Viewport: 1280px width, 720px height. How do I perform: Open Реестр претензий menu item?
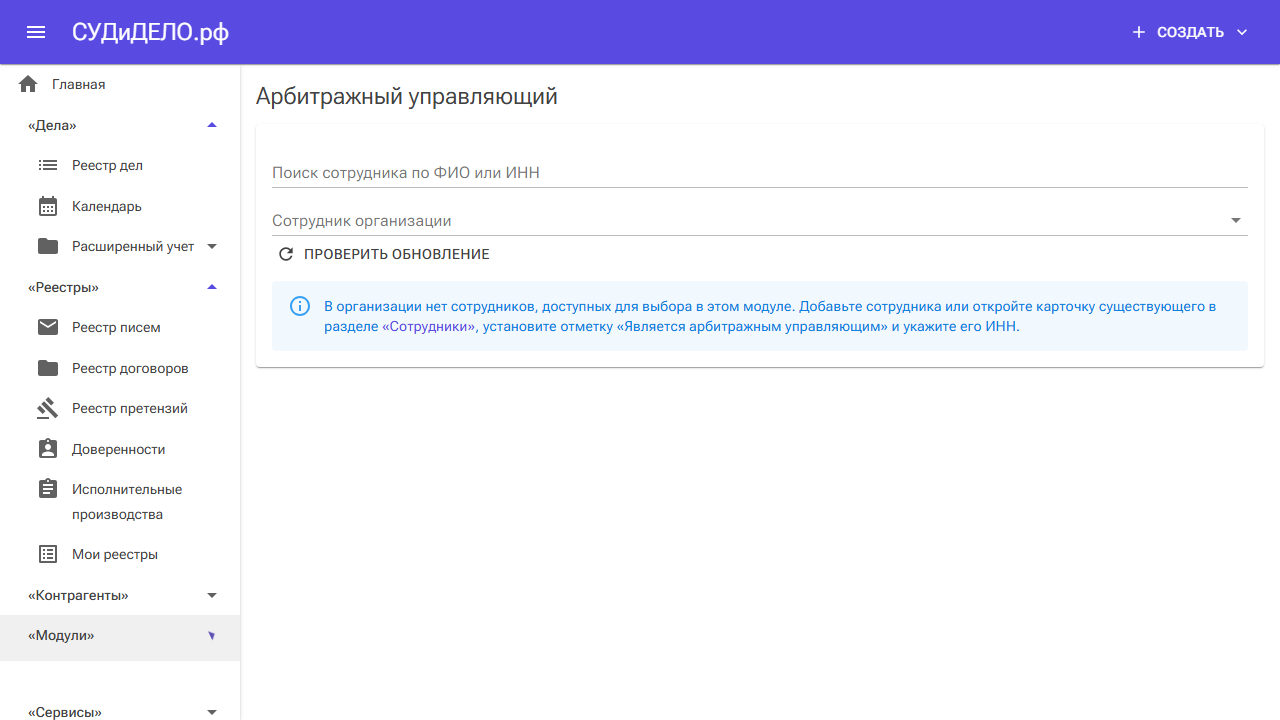[x=120, y=408]
